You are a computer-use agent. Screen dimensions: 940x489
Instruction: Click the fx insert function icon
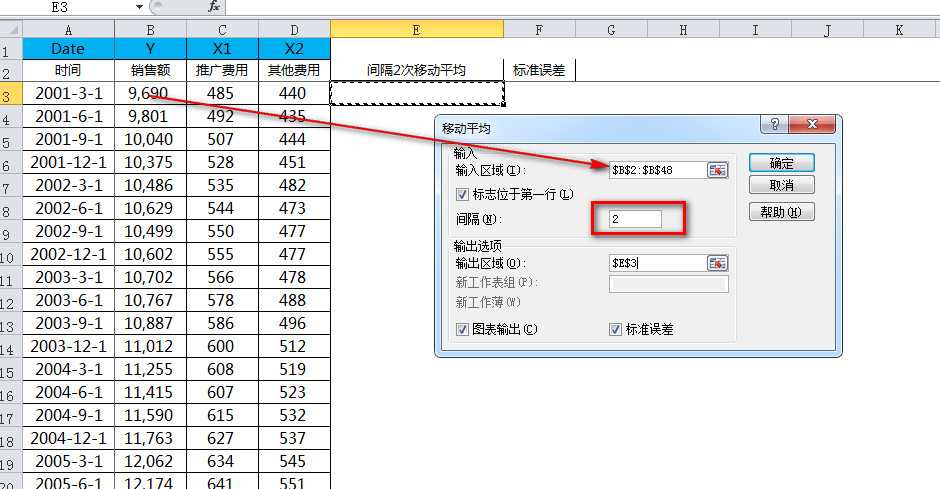coord(214,7)
